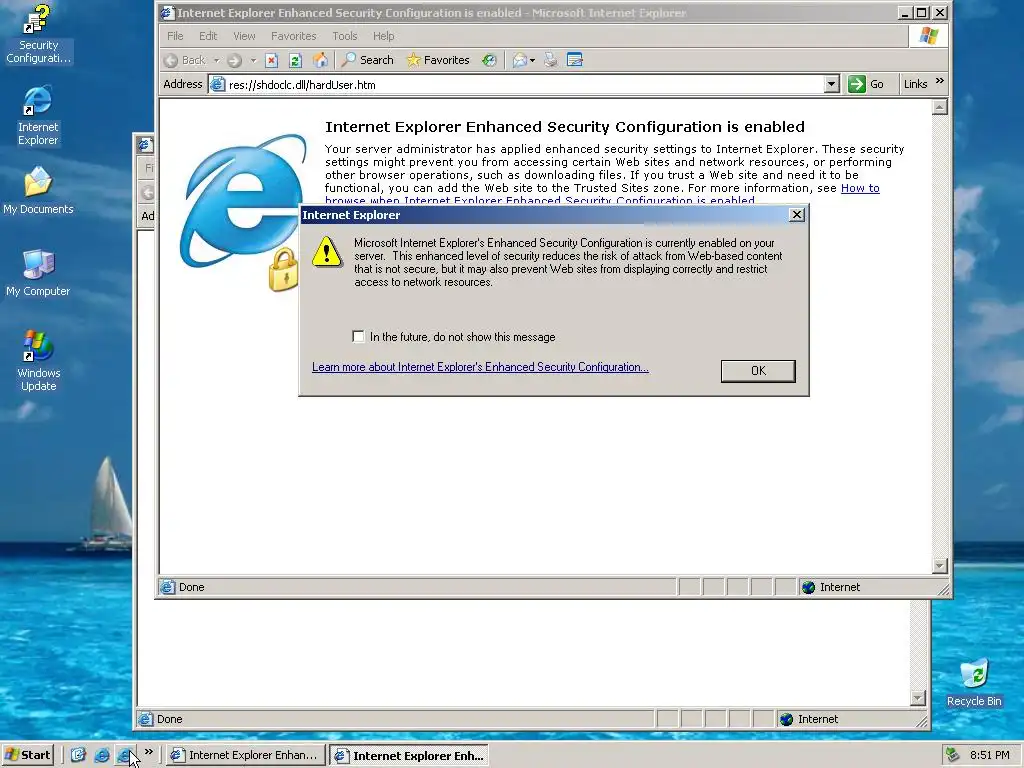Screen dimensions: 1024x768
Task: Open the Security Configuration desktop shortcut
Action: point(38,34)
